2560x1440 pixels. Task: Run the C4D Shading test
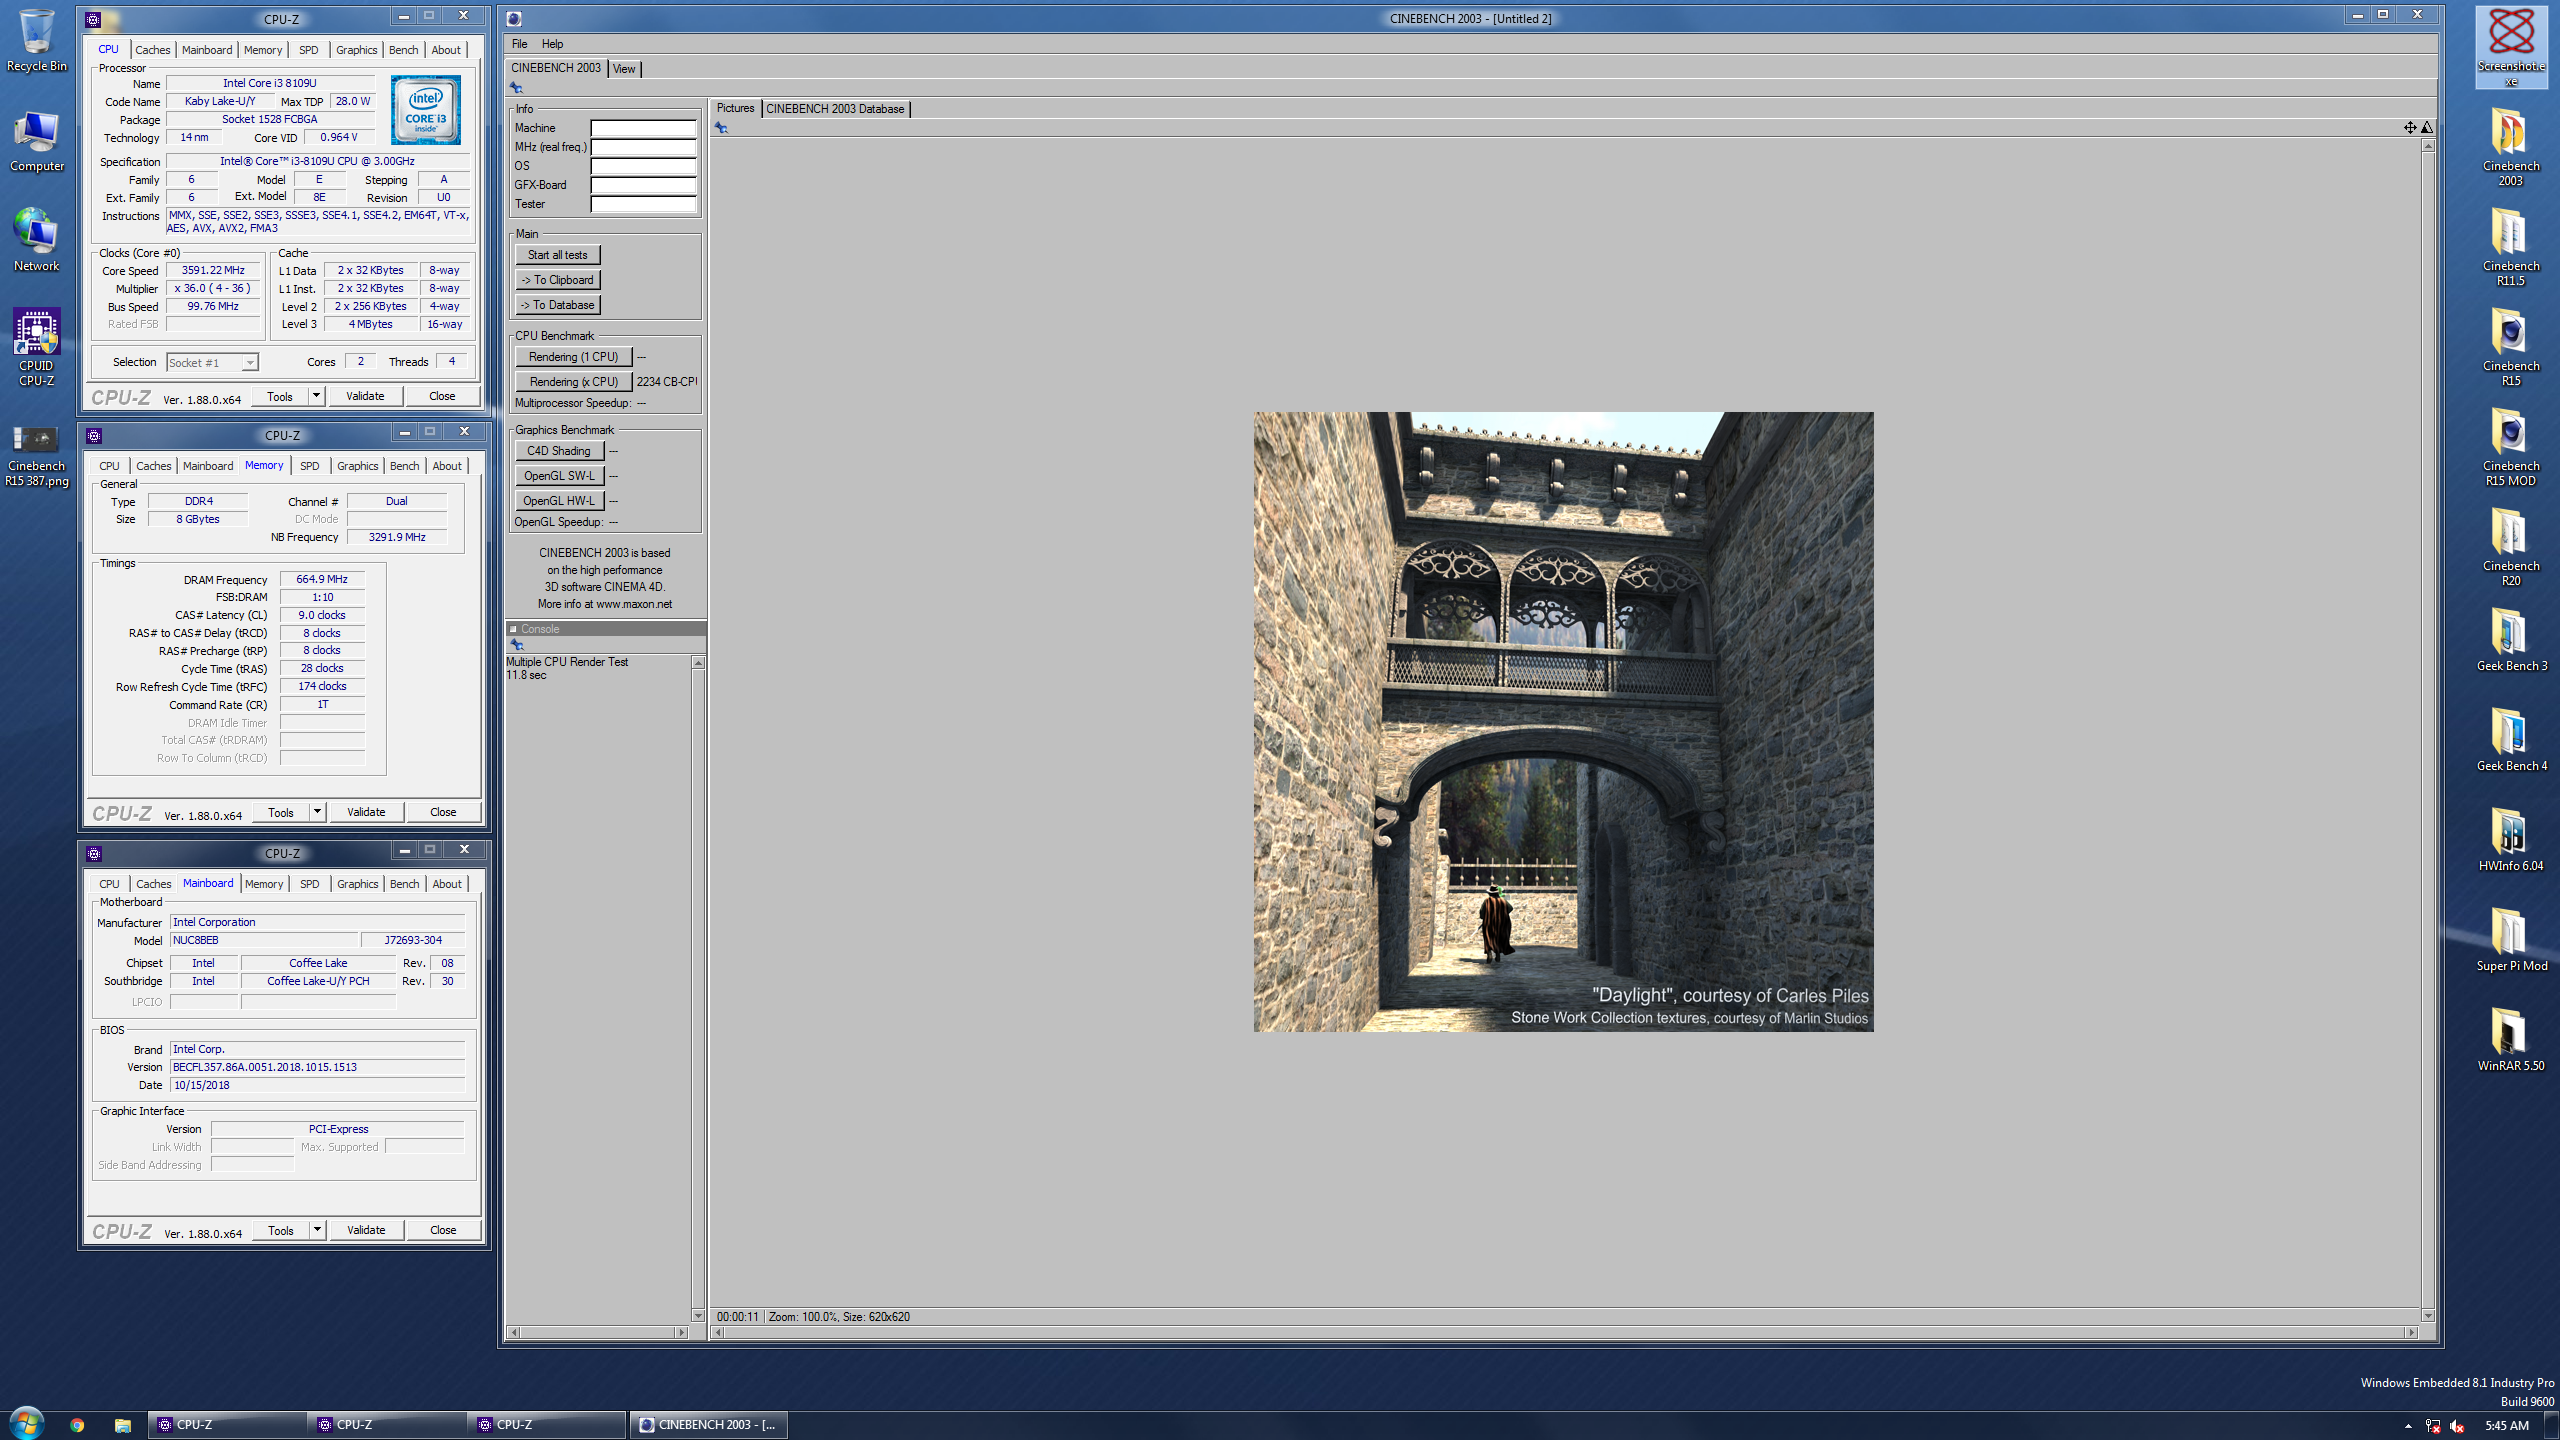pos(560,451)
